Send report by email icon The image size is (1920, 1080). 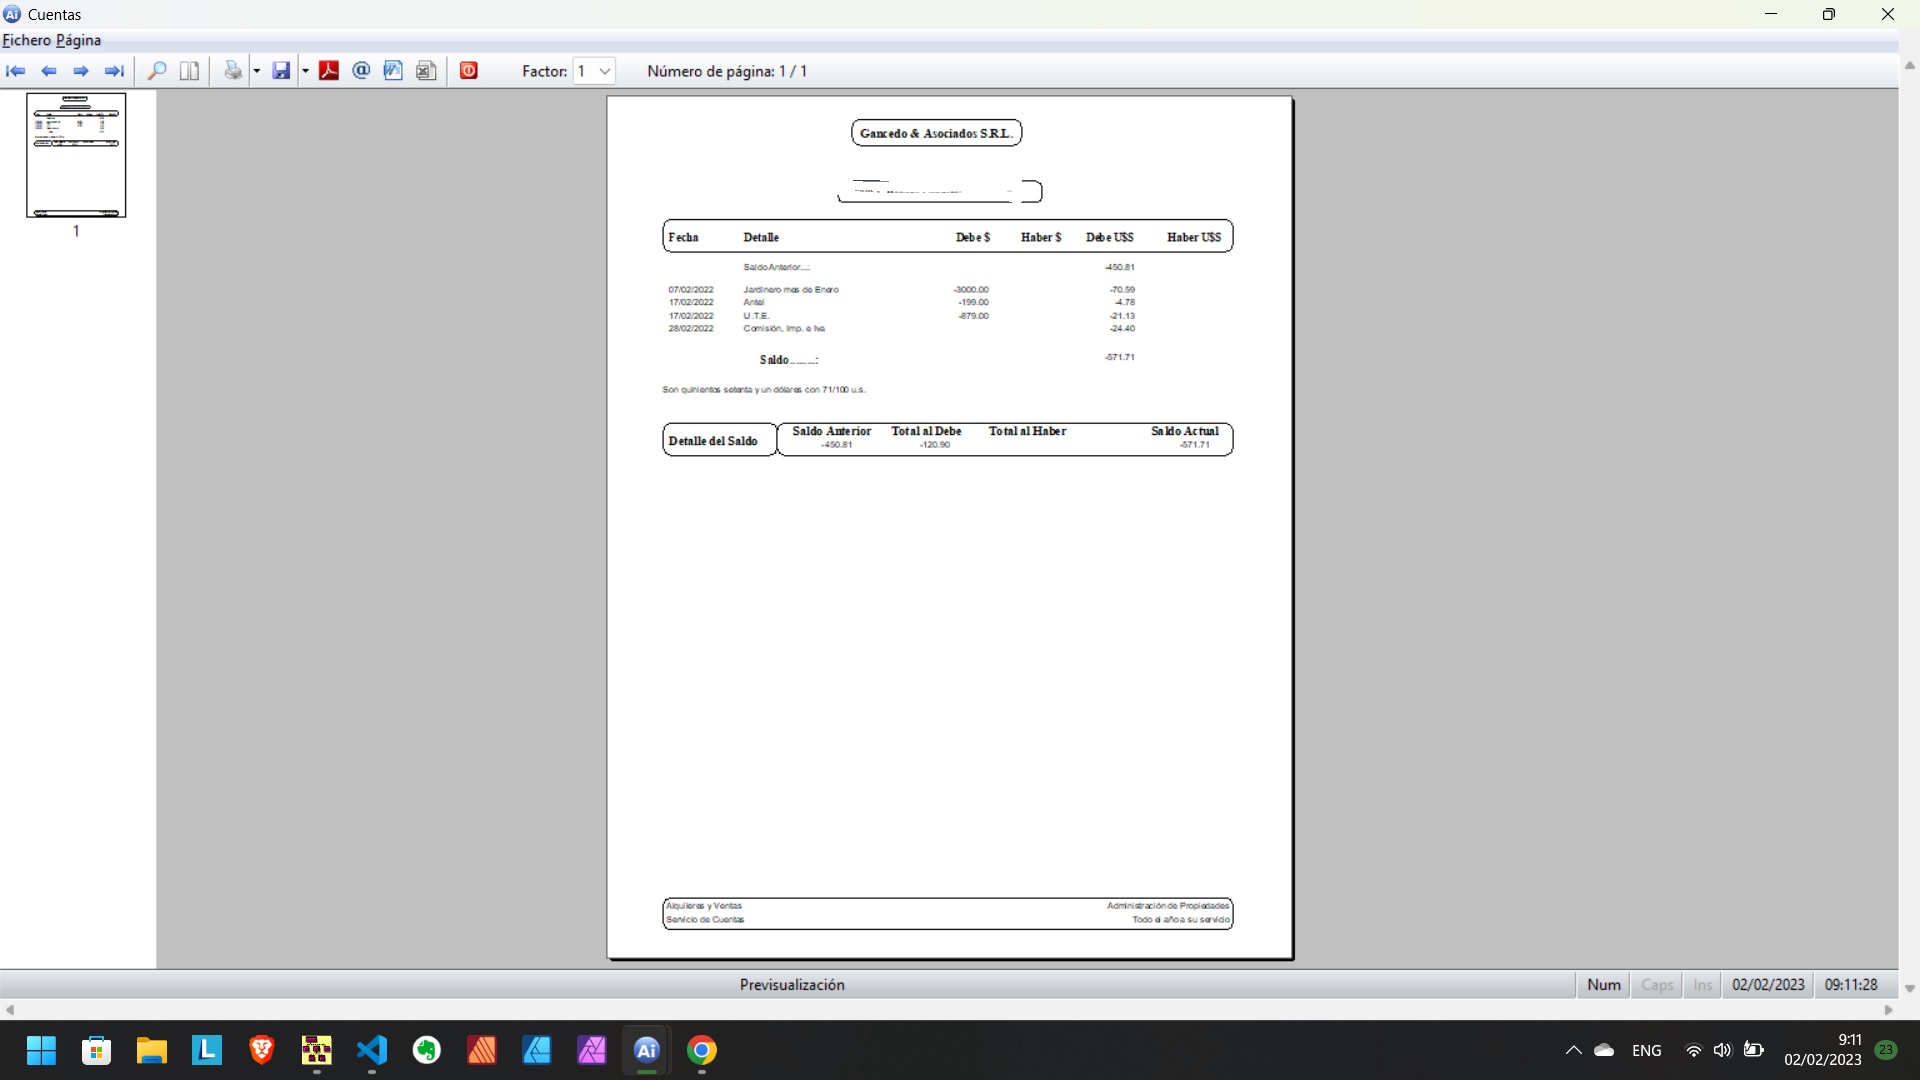pos(361,71)
